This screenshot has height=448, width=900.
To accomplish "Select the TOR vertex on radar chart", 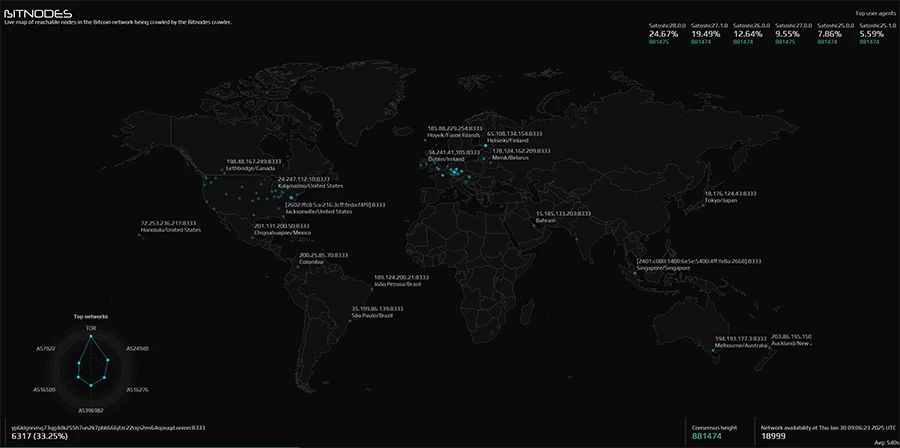I will (90, 337).
